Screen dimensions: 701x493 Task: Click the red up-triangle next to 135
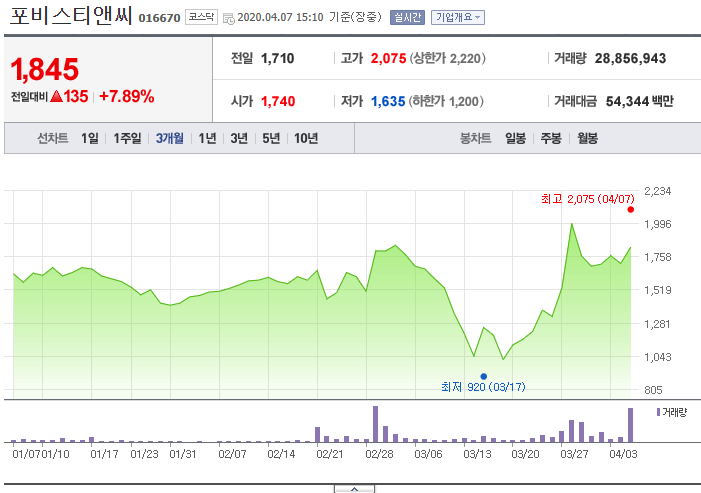coord(56,96)
